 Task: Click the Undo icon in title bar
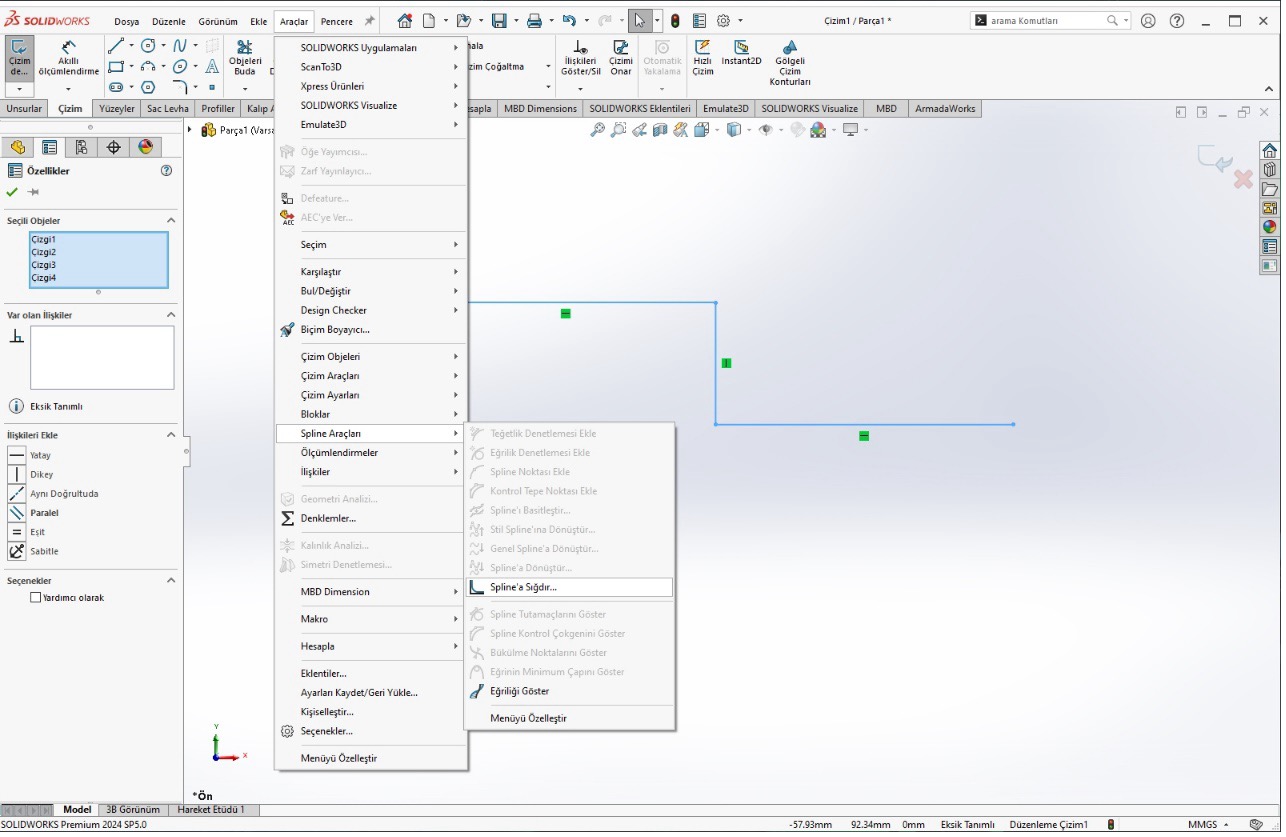tap(569, 20)
